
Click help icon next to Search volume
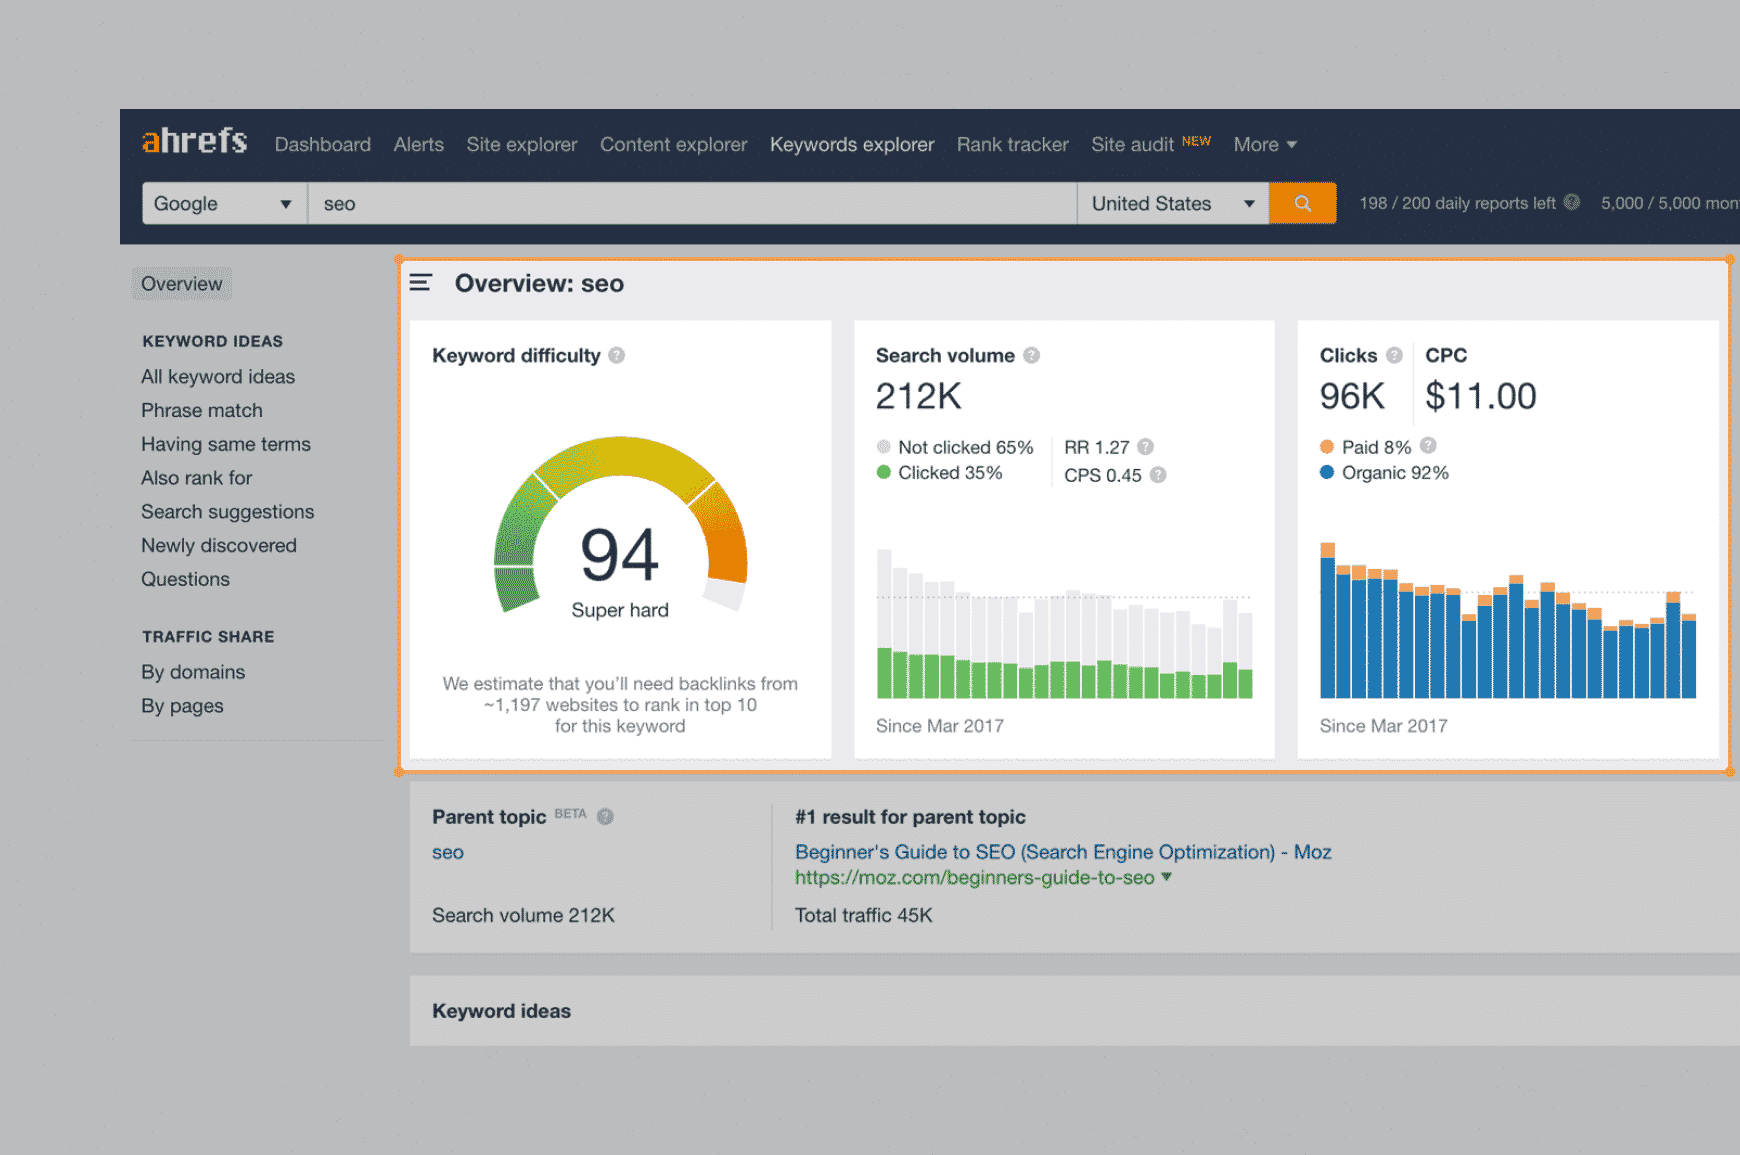pos(1031,355)
